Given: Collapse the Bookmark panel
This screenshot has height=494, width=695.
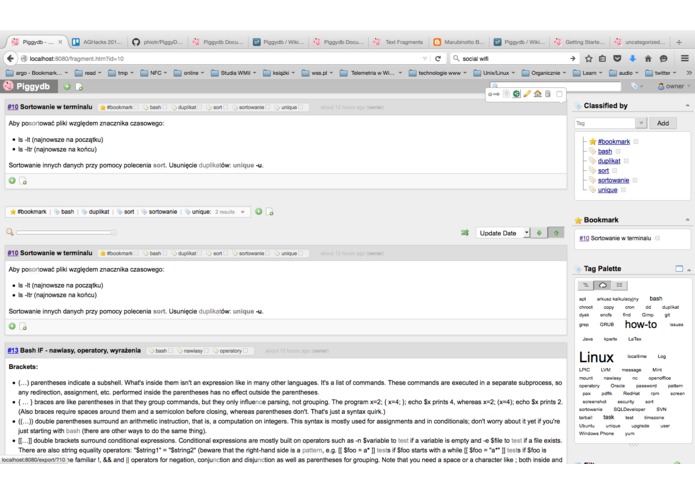Looking at the screenshot, I should click(687, 220).
